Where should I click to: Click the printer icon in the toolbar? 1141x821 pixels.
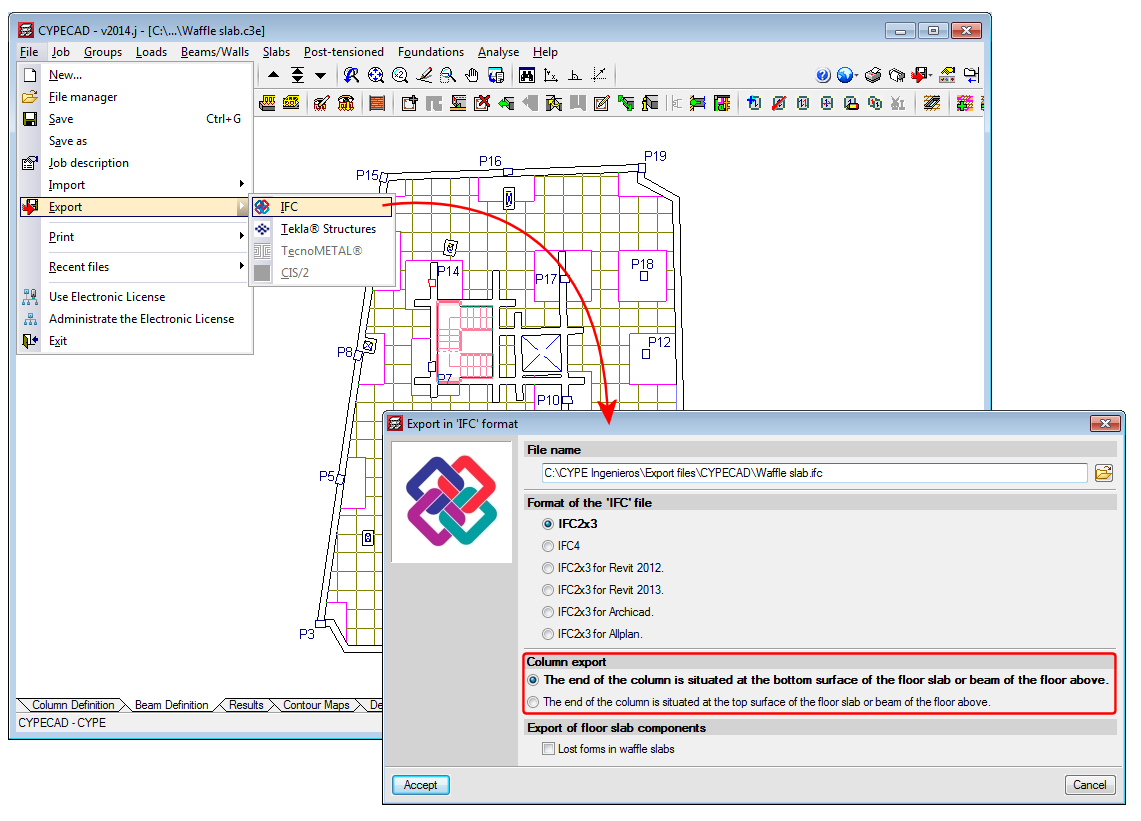pyautogui.click(x=873, y=75)
